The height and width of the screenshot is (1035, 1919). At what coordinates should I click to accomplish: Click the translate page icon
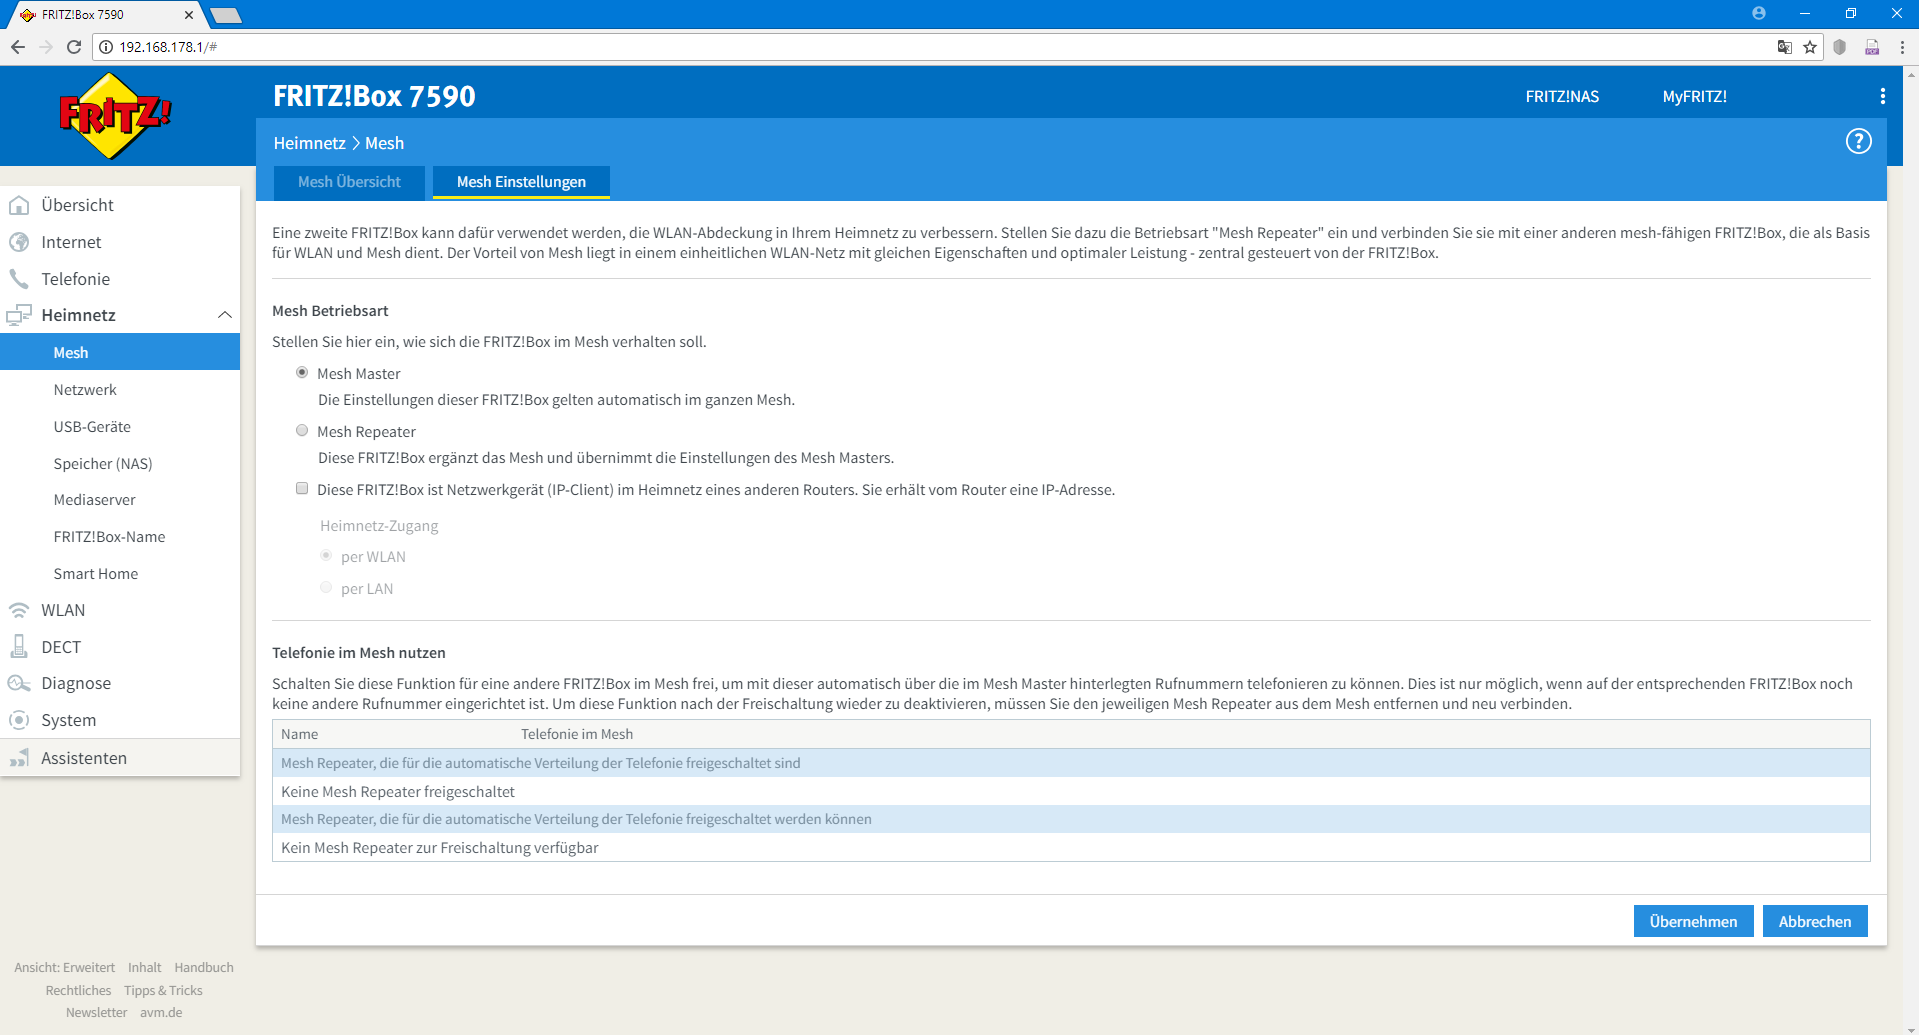1785,47
